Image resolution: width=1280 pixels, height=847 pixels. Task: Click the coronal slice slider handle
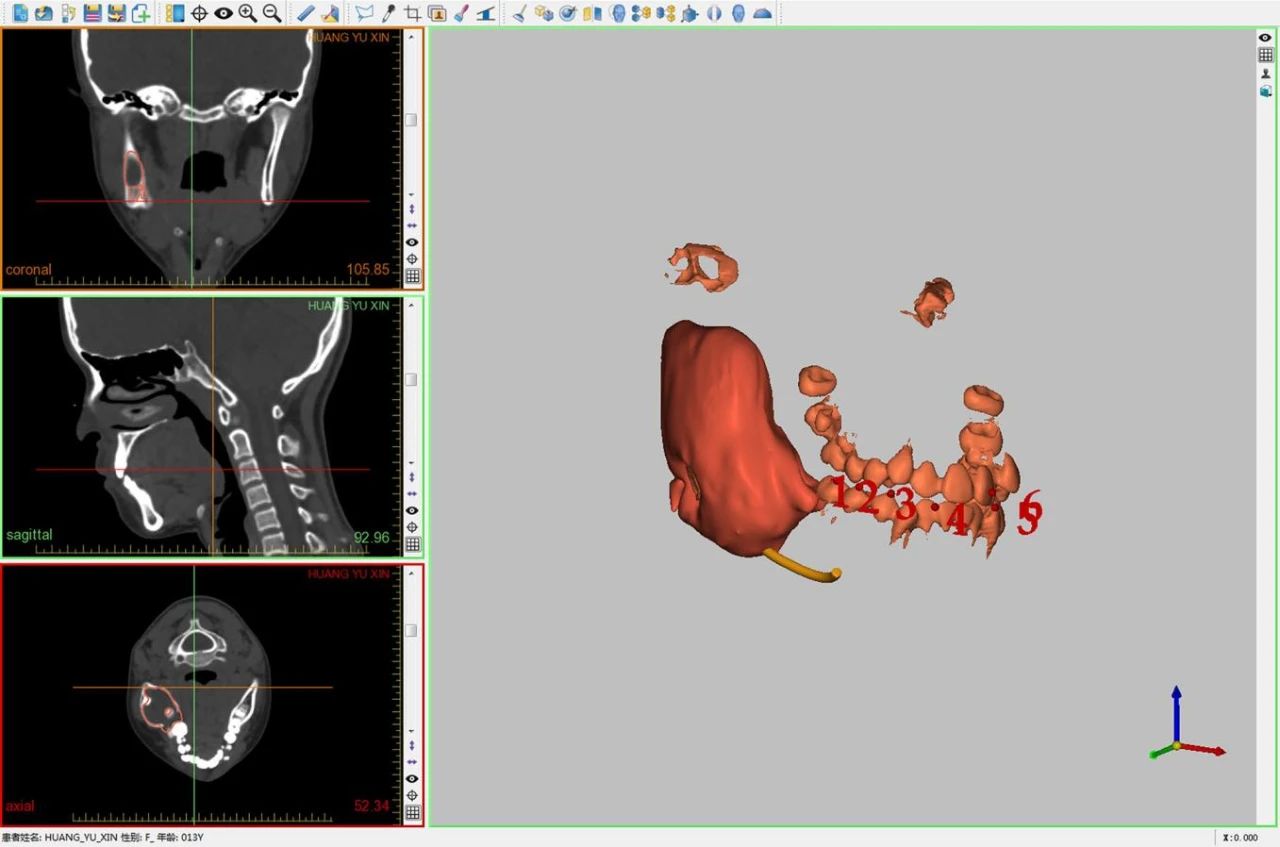[x=411, y=120]
